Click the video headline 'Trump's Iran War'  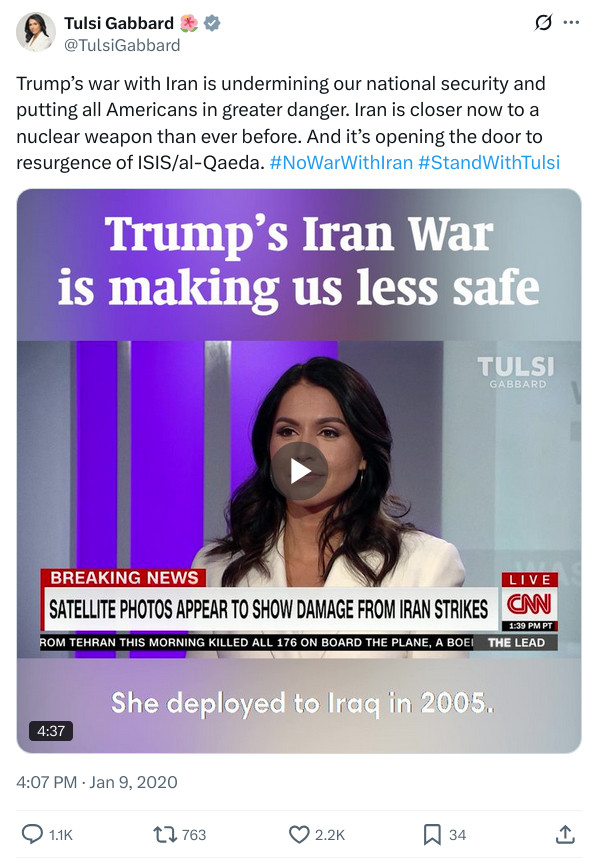[299, 234]
